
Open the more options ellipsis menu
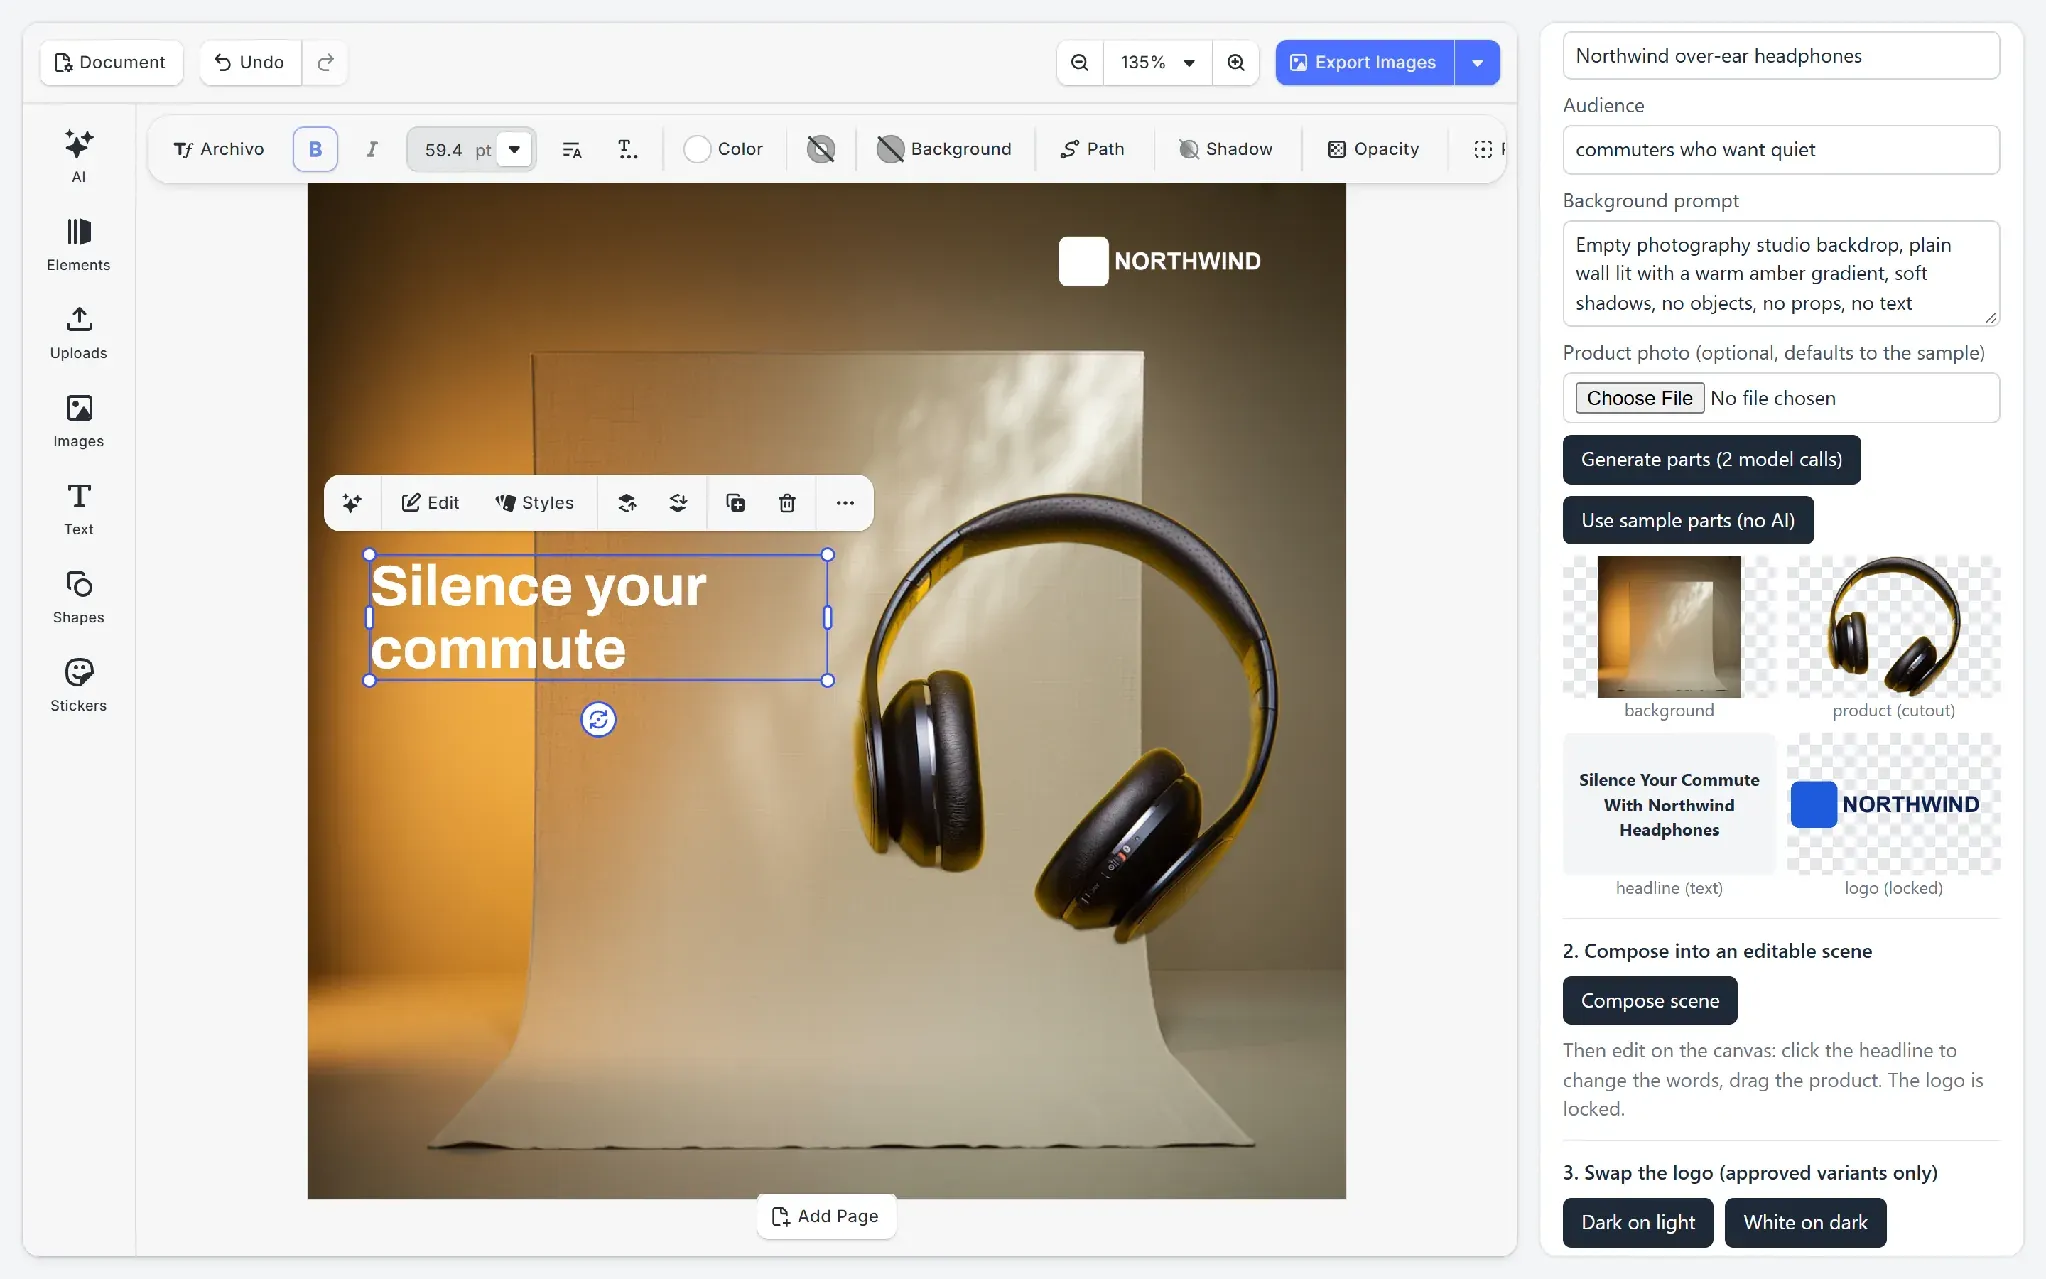tap(845, 503)
